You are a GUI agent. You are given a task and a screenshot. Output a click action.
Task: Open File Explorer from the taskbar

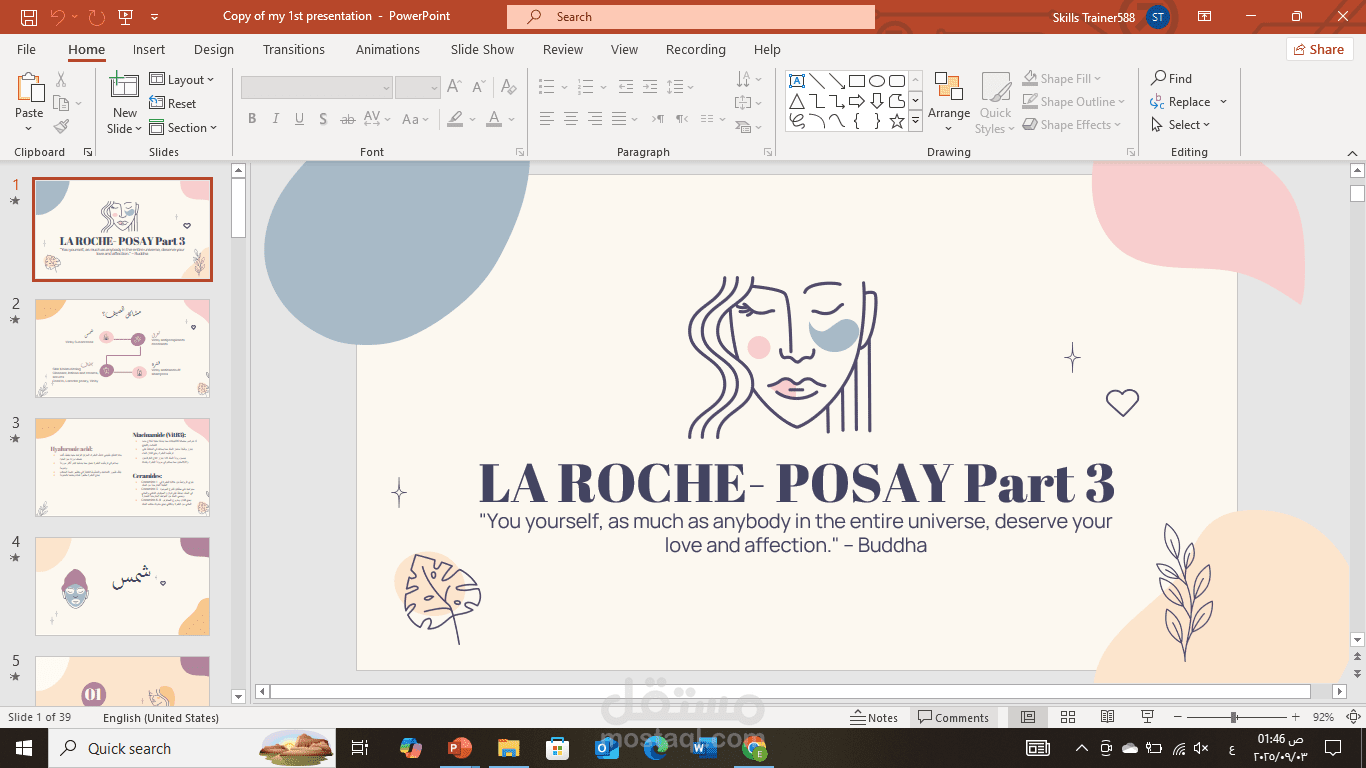[x=508, y=748]
